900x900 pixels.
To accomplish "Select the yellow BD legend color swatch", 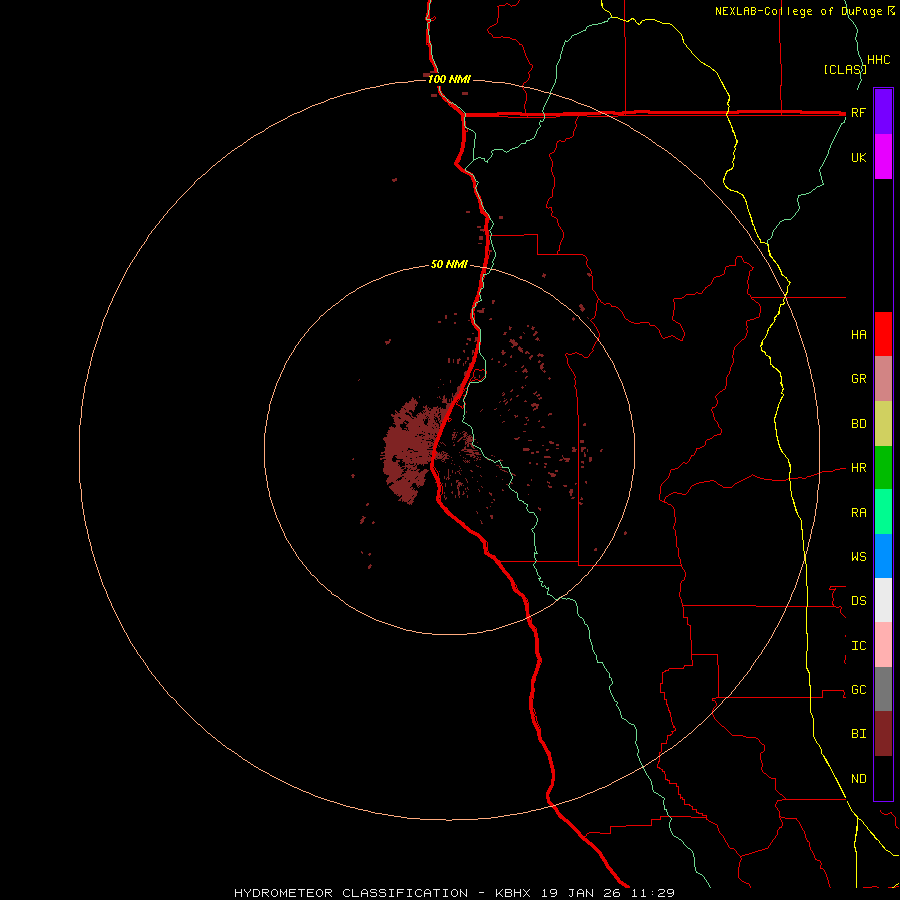I will pyautogui.click(x=883, y=423).
